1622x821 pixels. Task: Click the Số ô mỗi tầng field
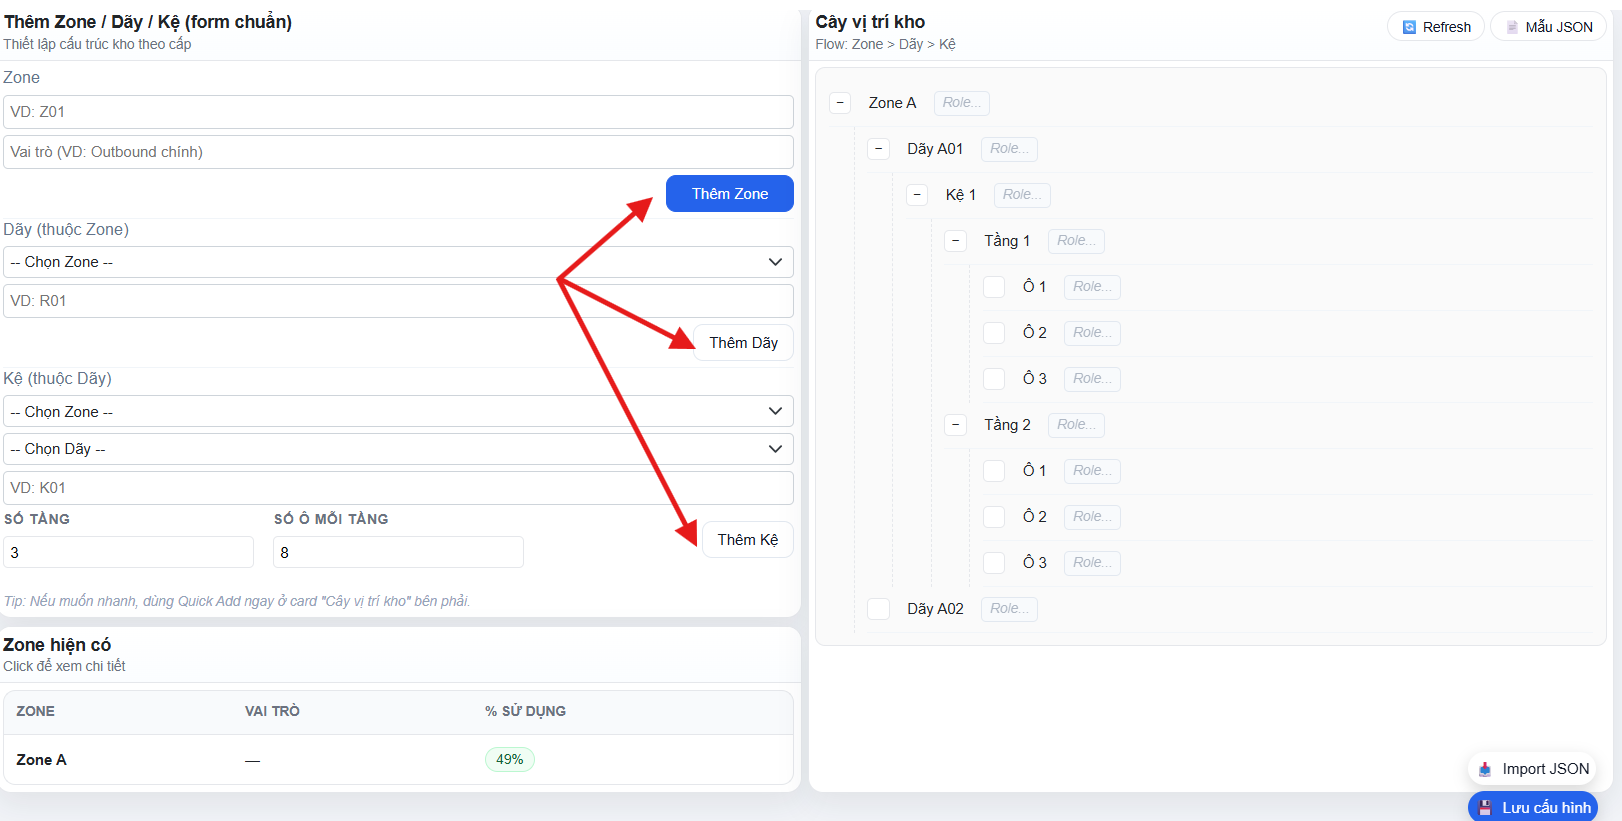point(398,552)
